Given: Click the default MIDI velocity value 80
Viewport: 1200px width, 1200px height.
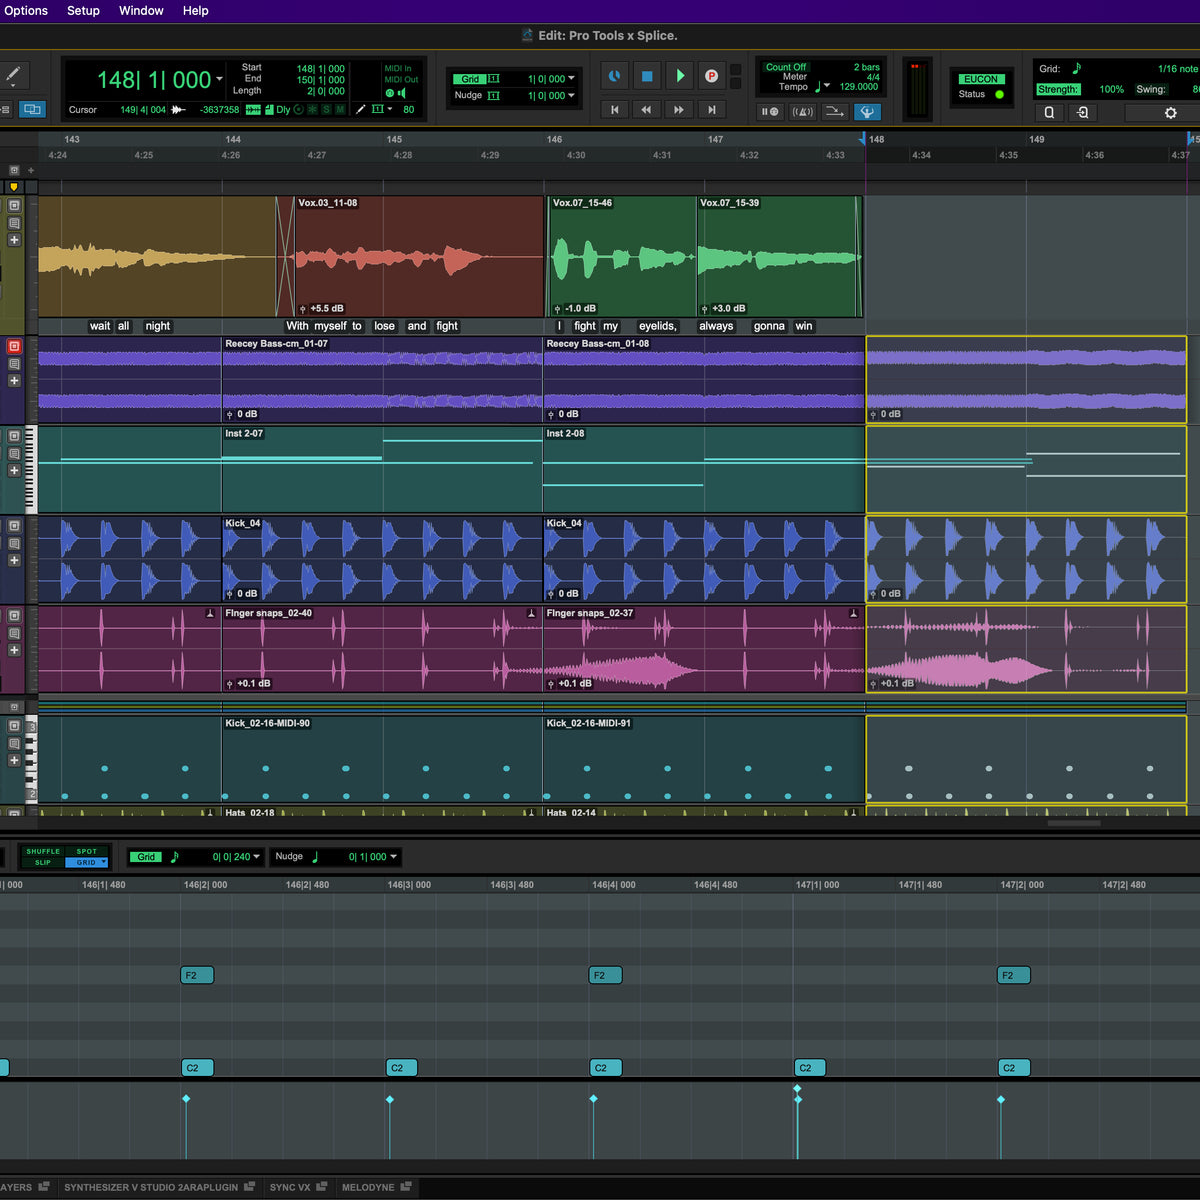Looking at the screenshot, I should click(x=408, y=110).
